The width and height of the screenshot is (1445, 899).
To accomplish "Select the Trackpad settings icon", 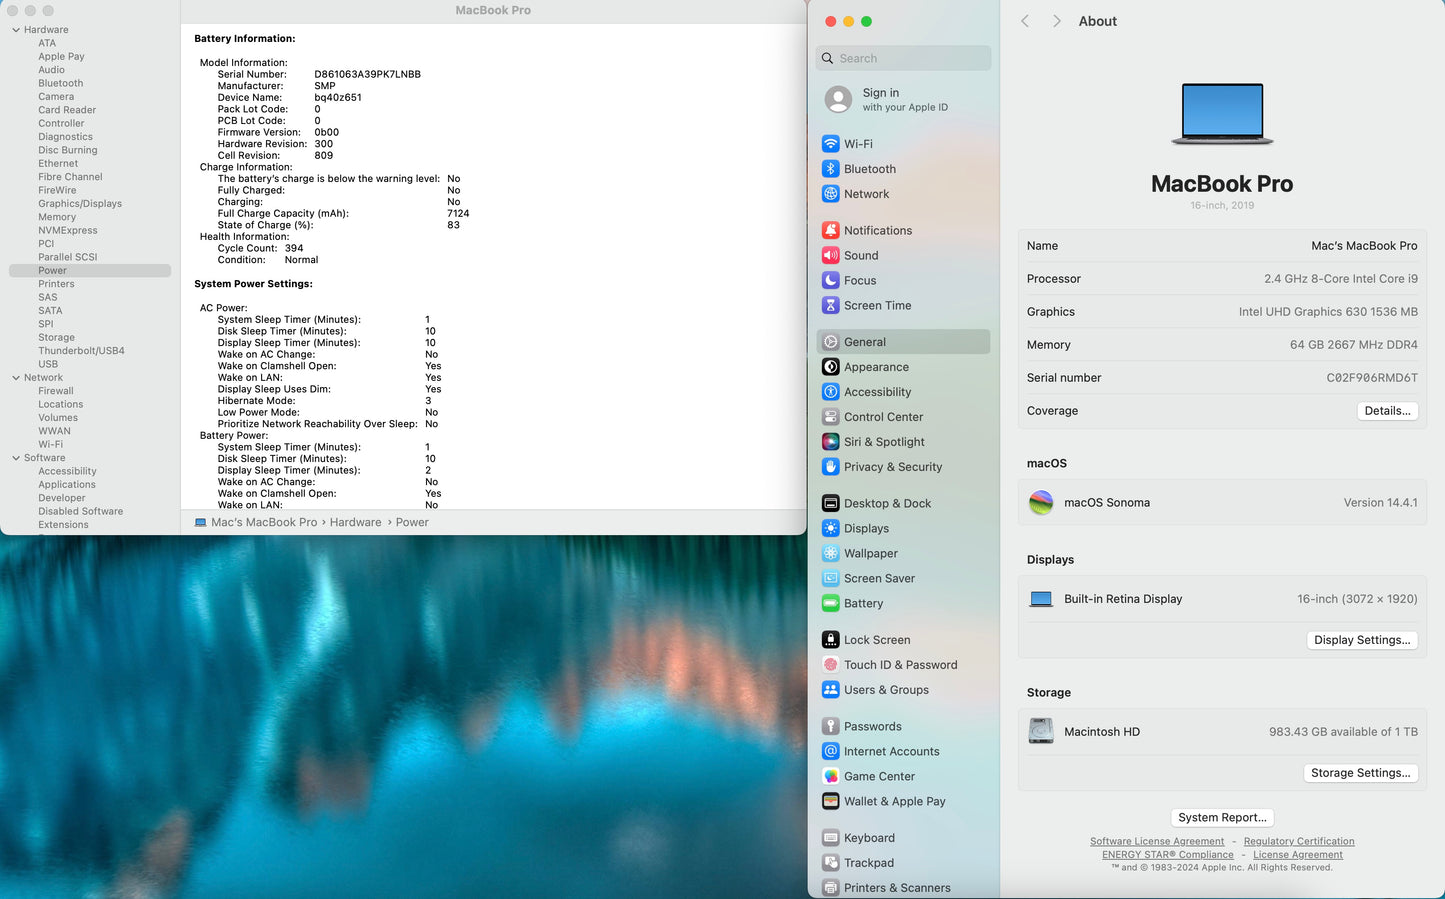I will 830,863.
